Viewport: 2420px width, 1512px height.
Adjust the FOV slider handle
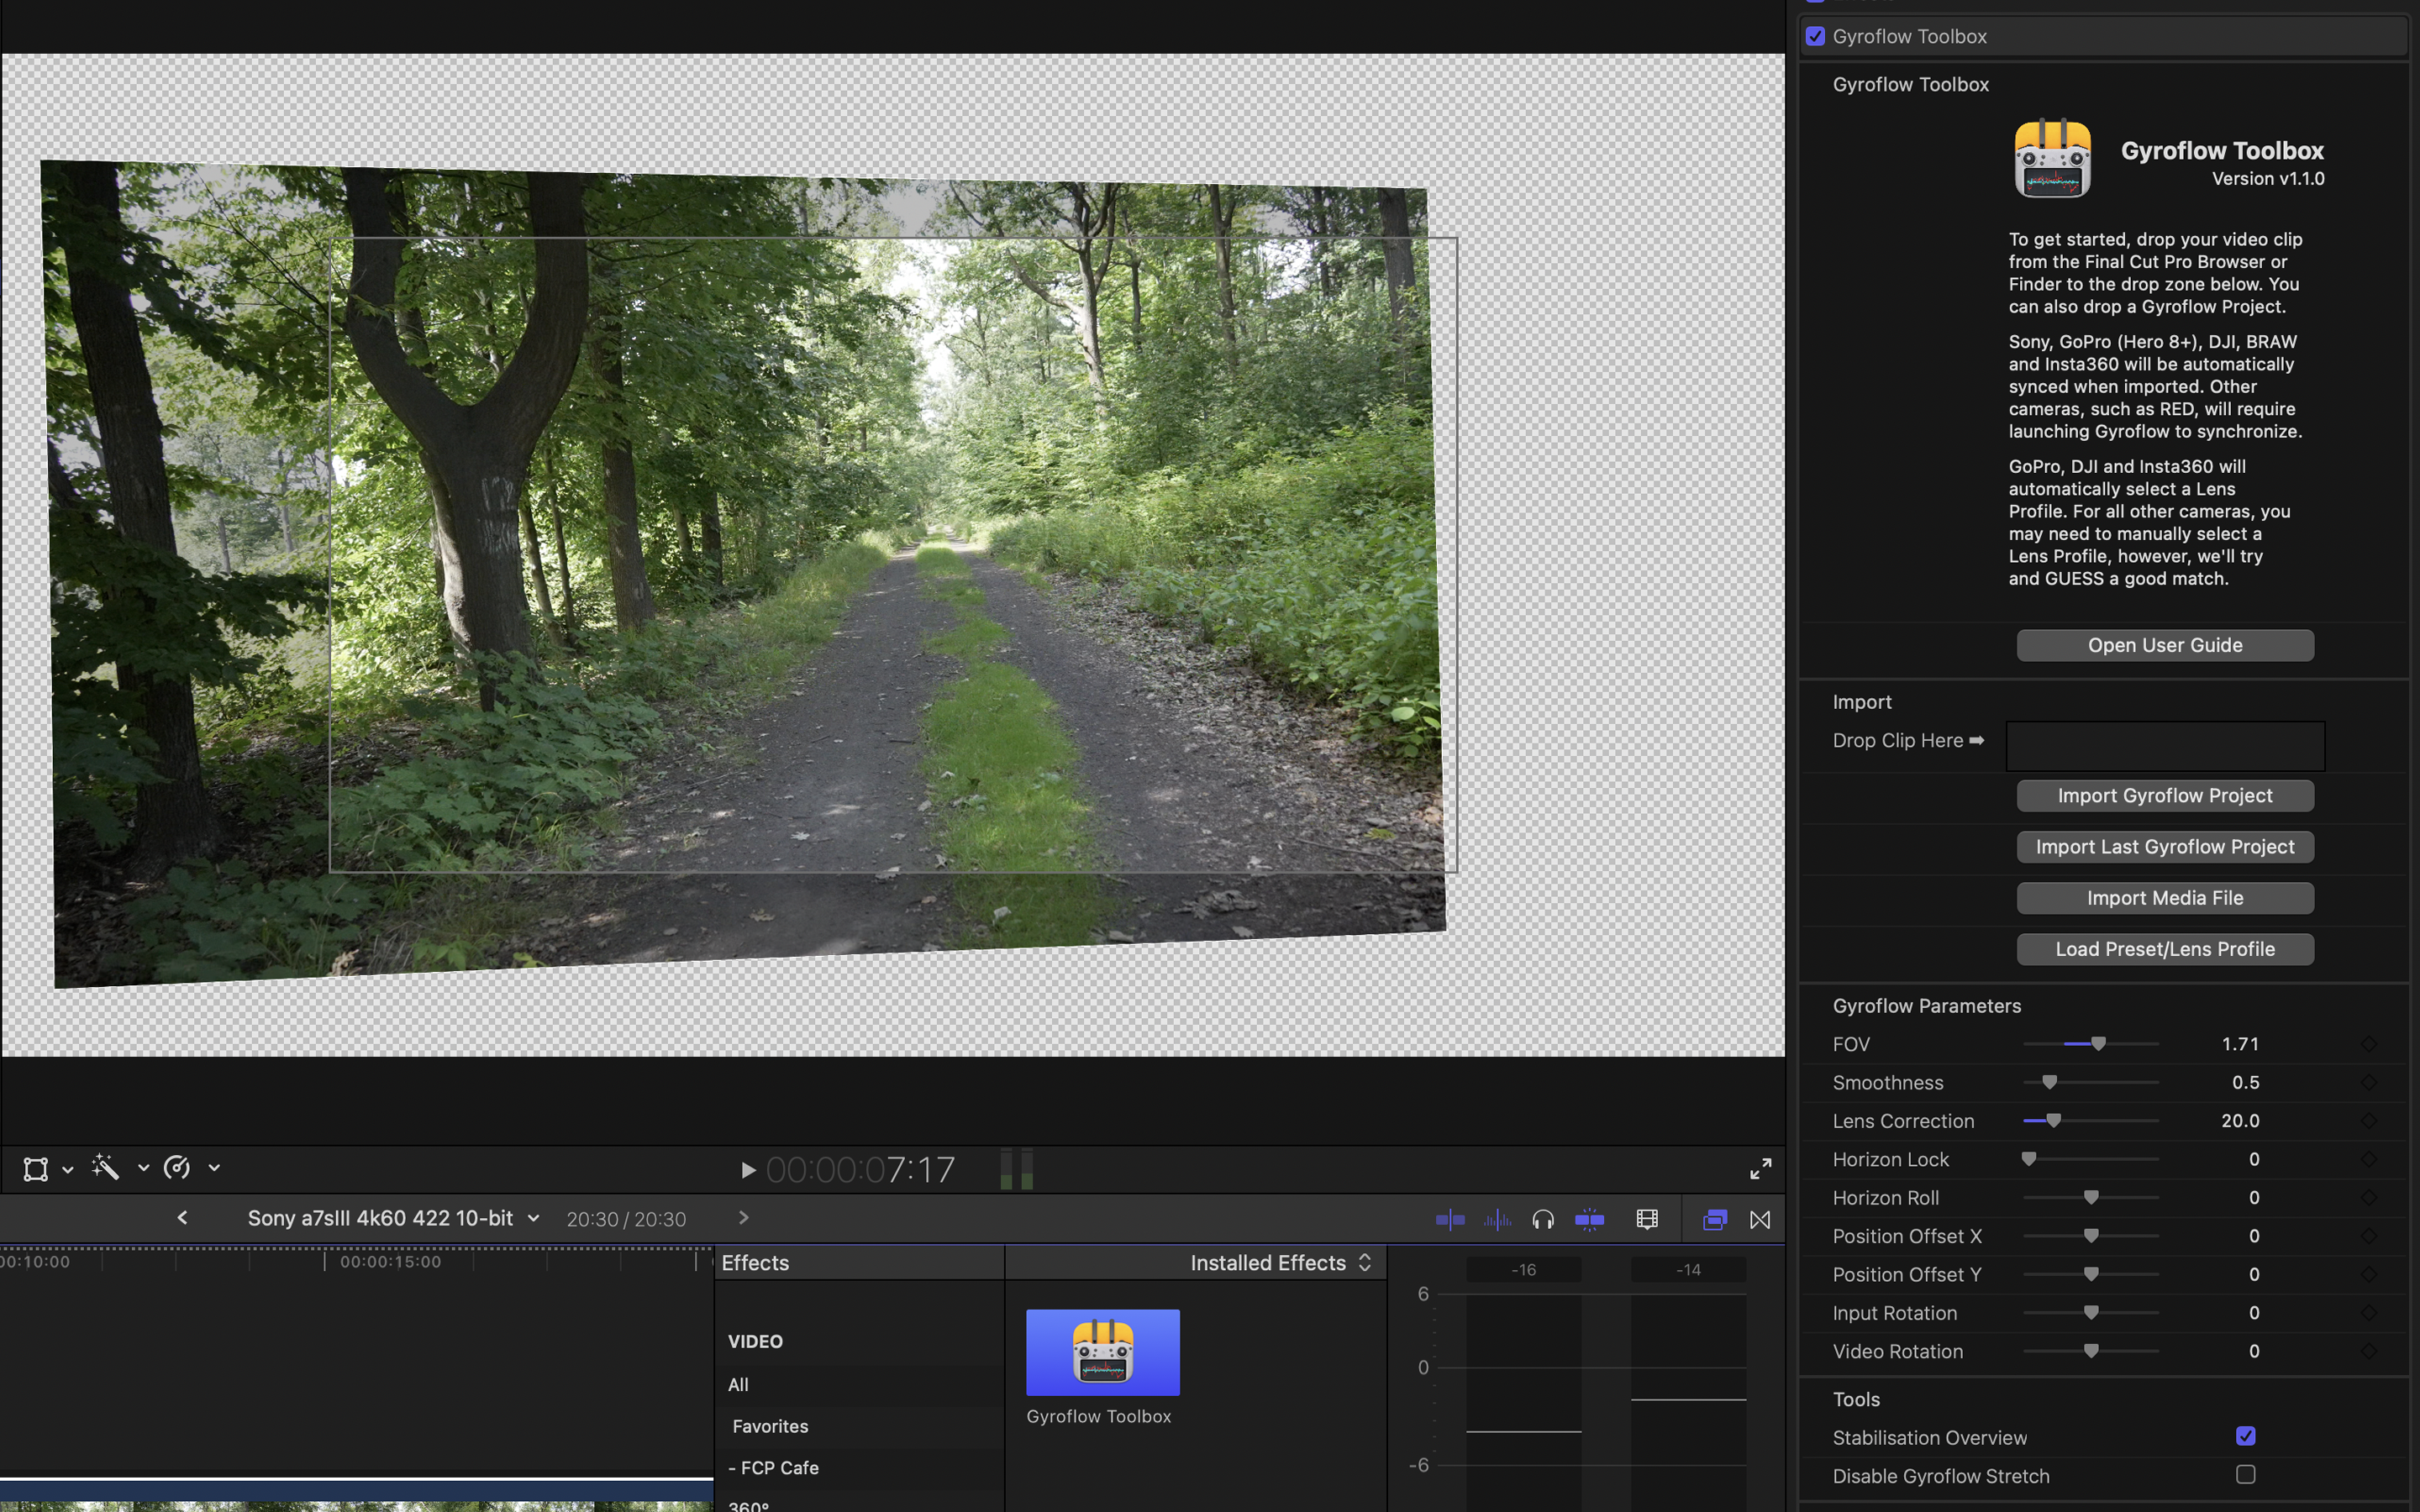2098,1043
